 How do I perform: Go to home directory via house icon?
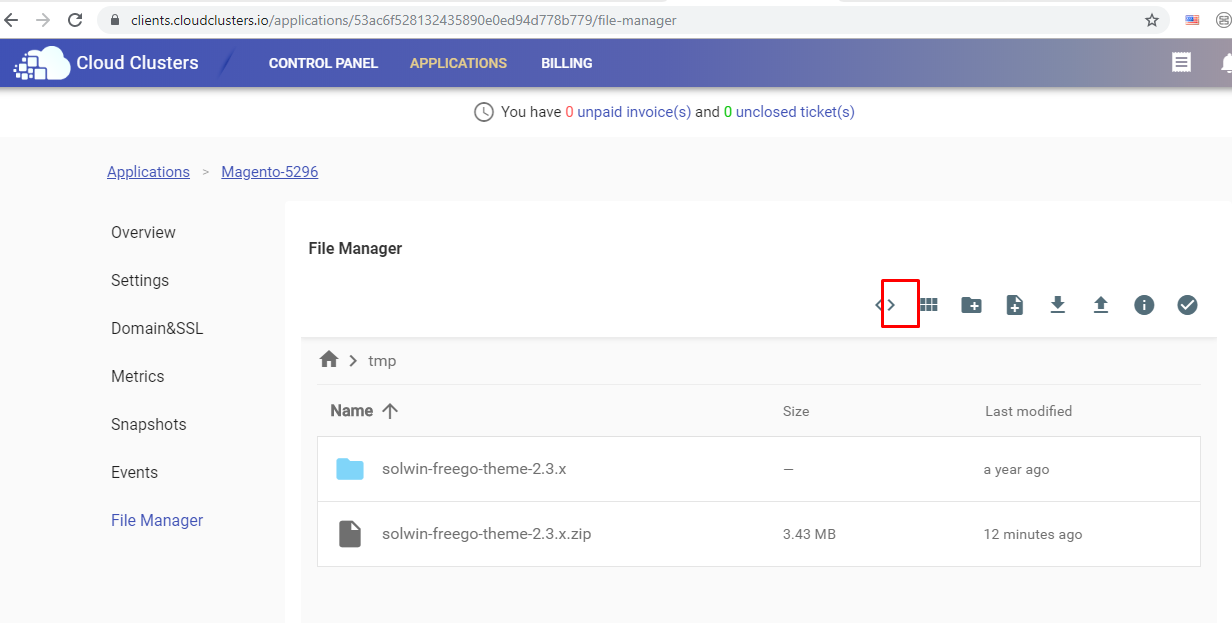329,360
